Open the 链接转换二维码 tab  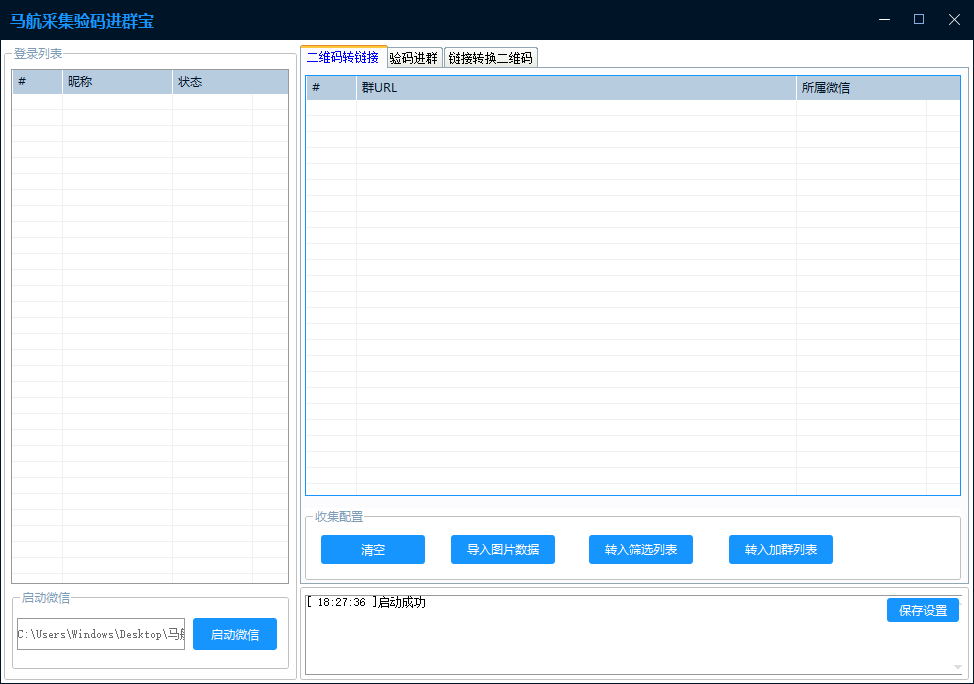pyautogui.click(x=491, y=58)
